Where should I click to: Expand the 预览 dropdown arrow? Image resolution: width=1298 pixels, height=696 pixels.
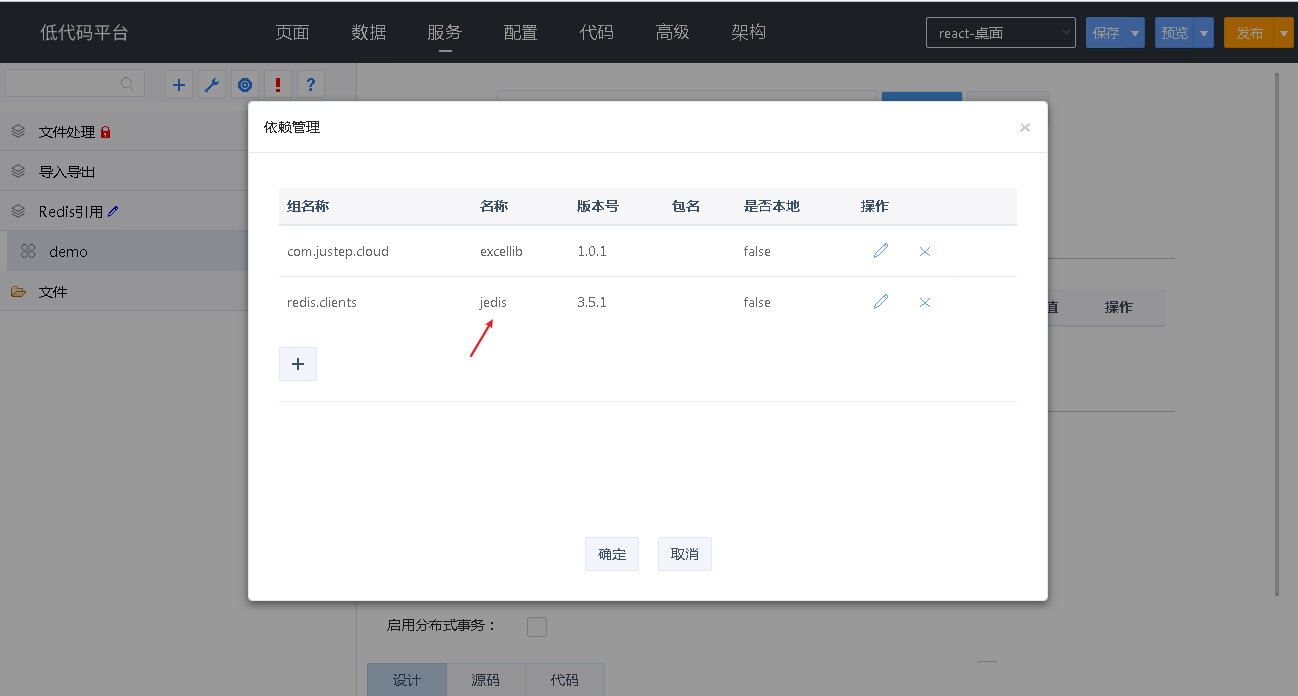pos(1204,33)
